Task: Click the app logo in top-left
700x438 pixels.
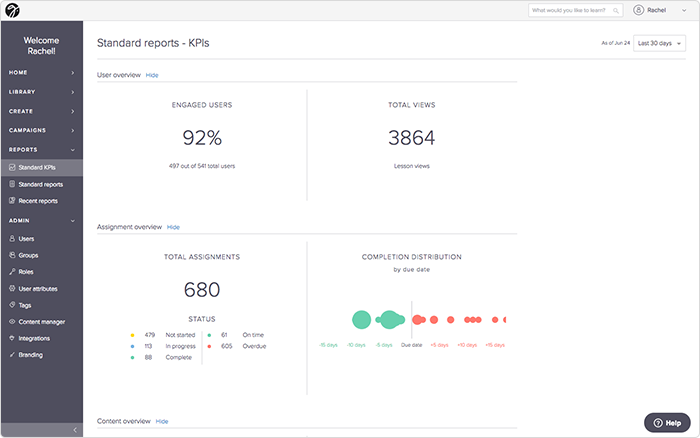Action: (12, 10)
